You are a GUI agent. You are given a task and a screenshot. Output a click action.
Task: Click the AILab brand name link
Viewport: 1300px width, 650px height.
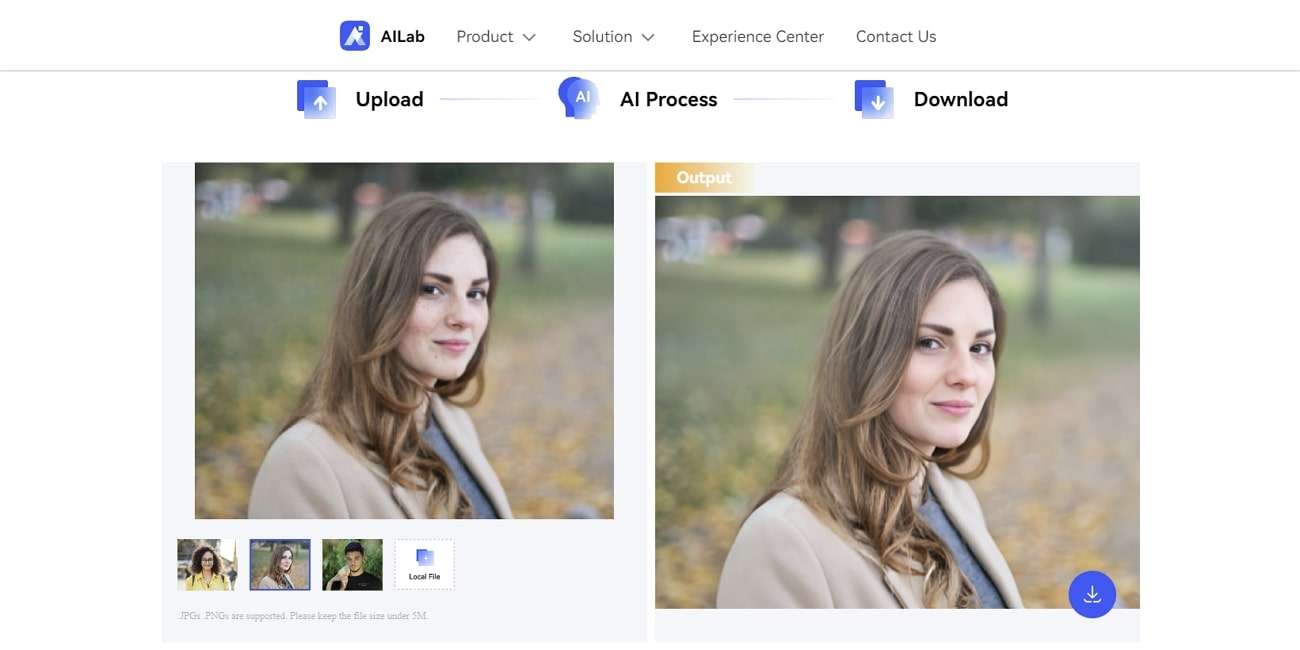click(x=401, y=35)
